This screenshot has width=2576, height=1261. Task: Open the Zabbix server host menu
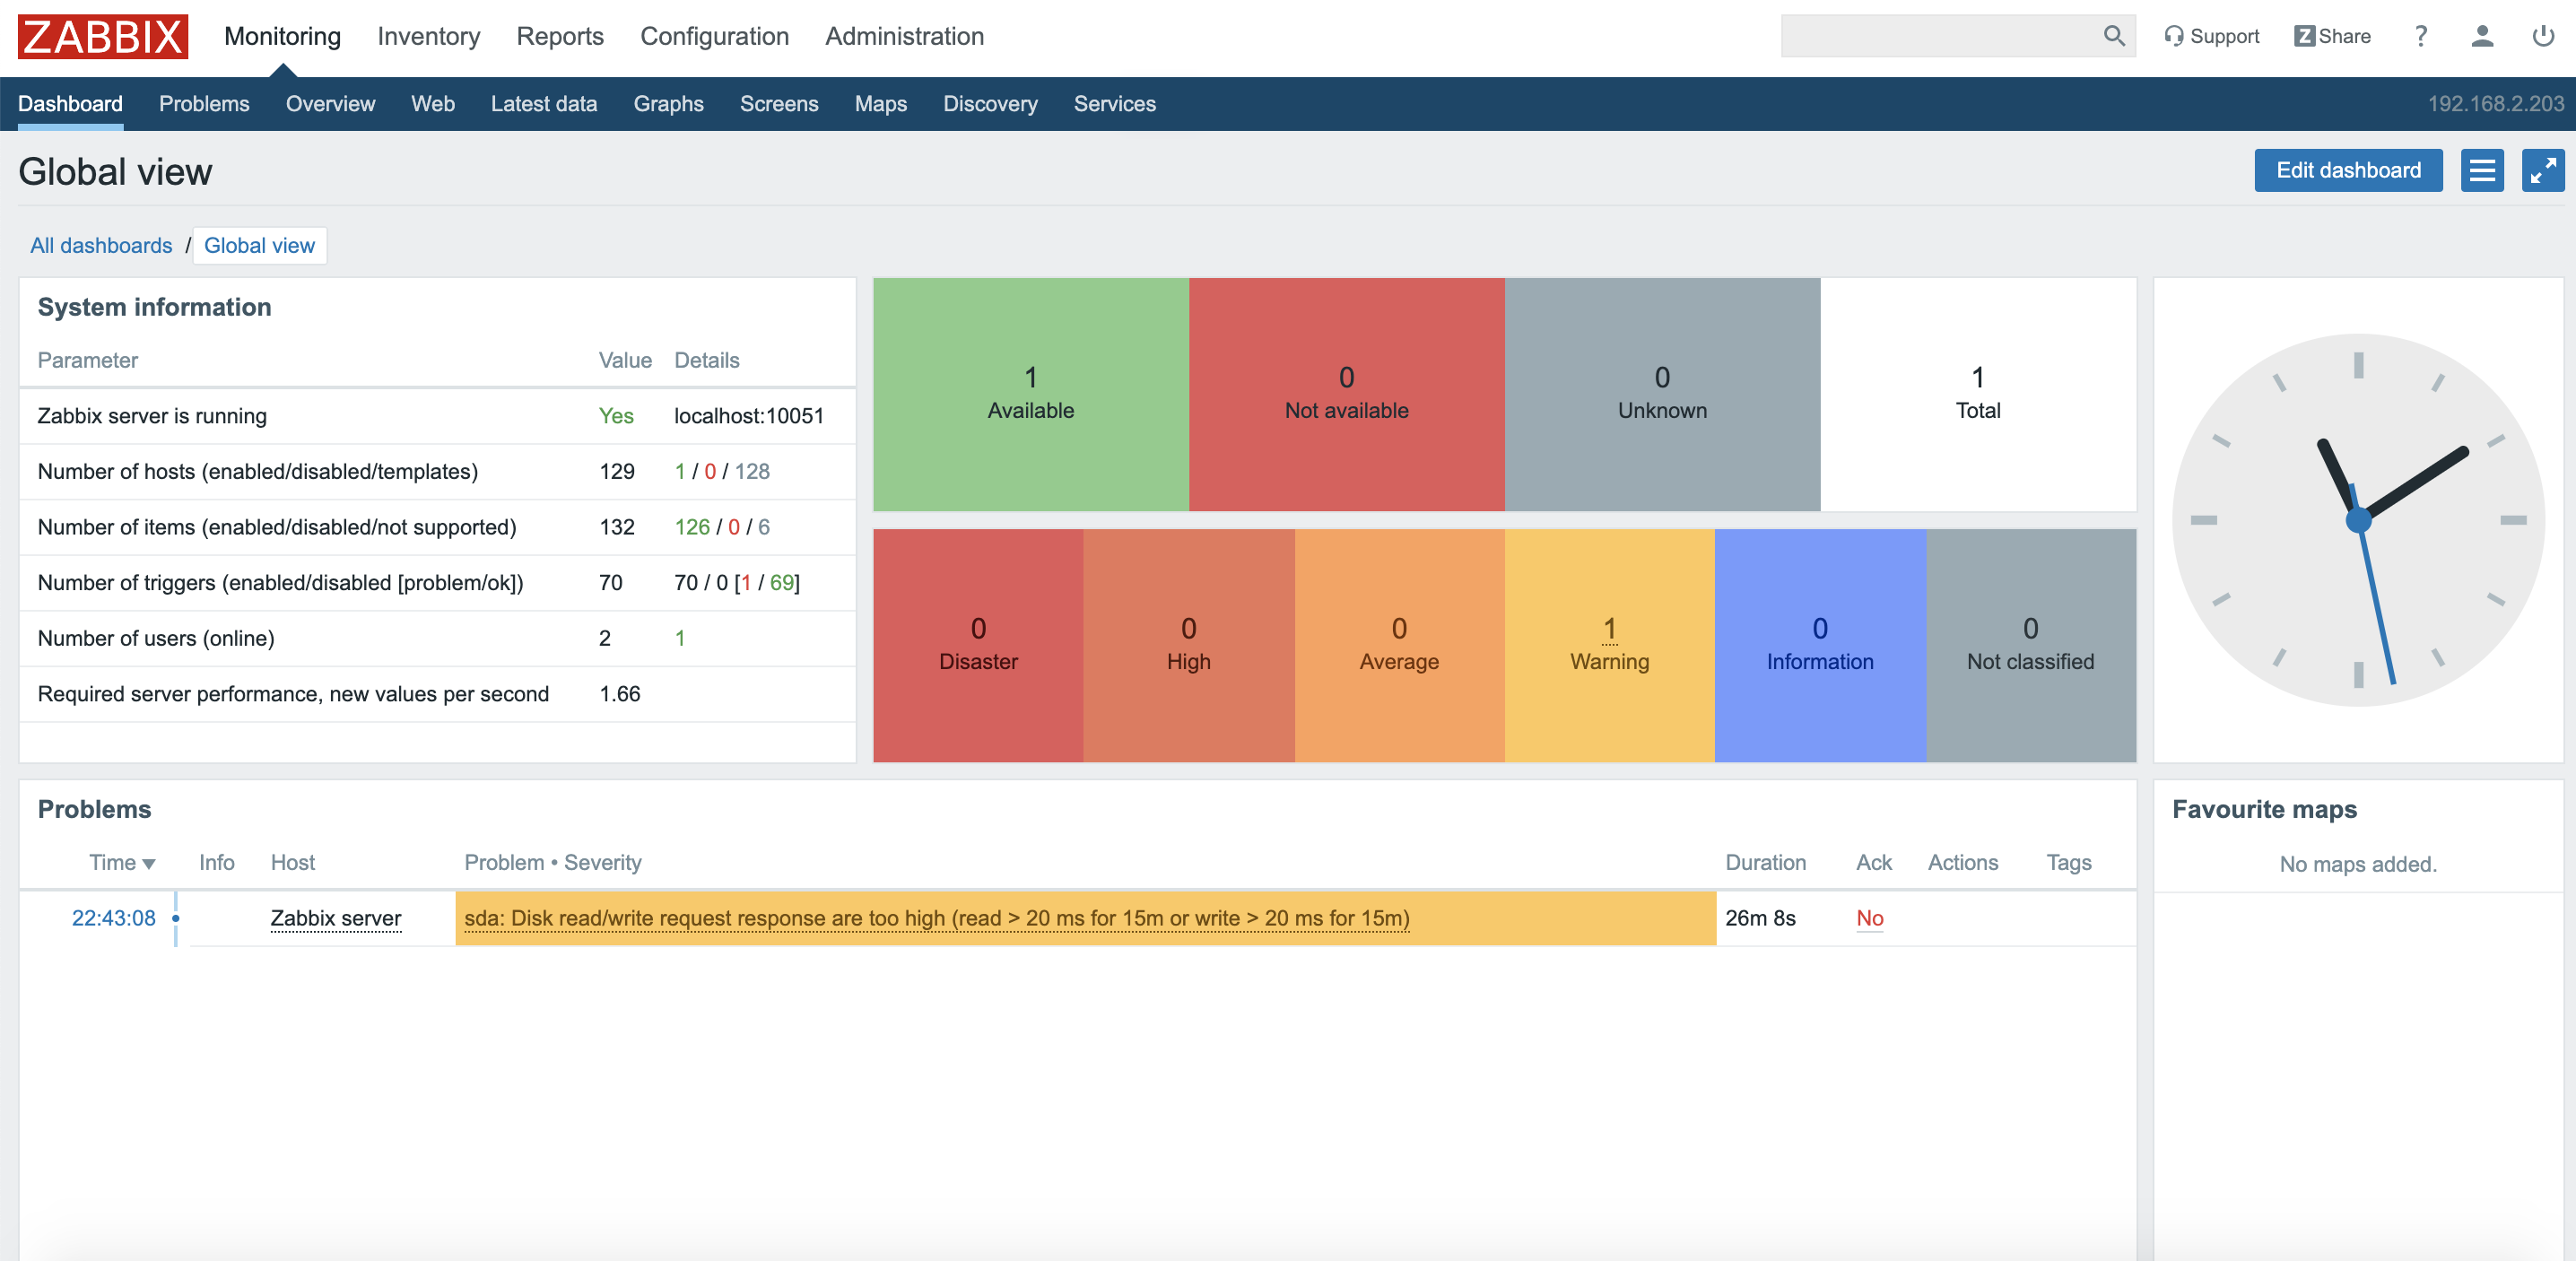(x=335, y=918)
